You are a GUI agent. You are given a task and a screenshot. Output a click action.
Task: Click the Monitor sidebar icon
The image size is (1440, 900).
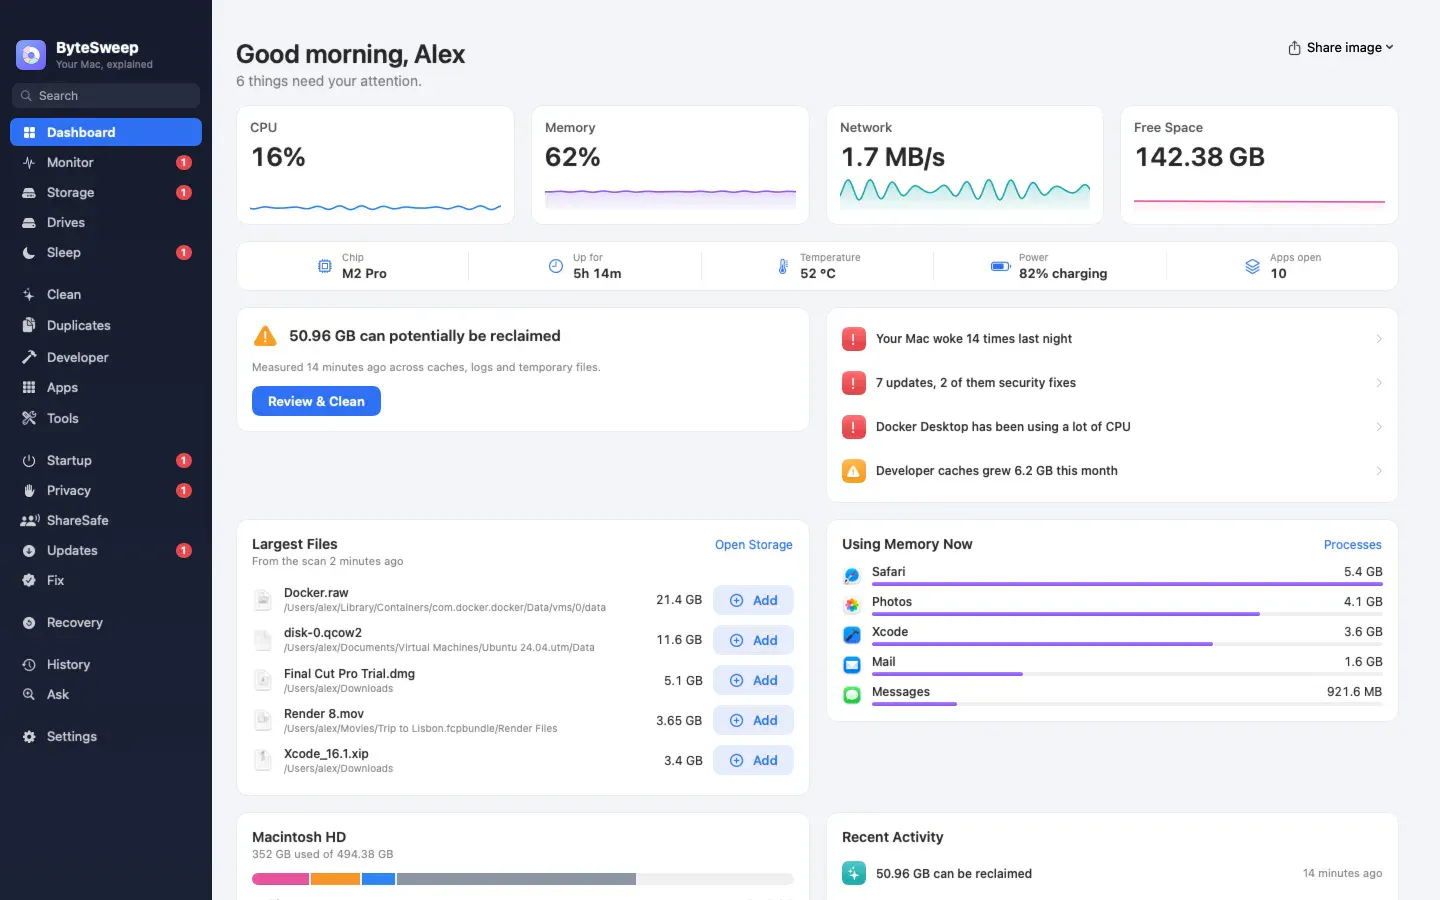tap(29, 162)
